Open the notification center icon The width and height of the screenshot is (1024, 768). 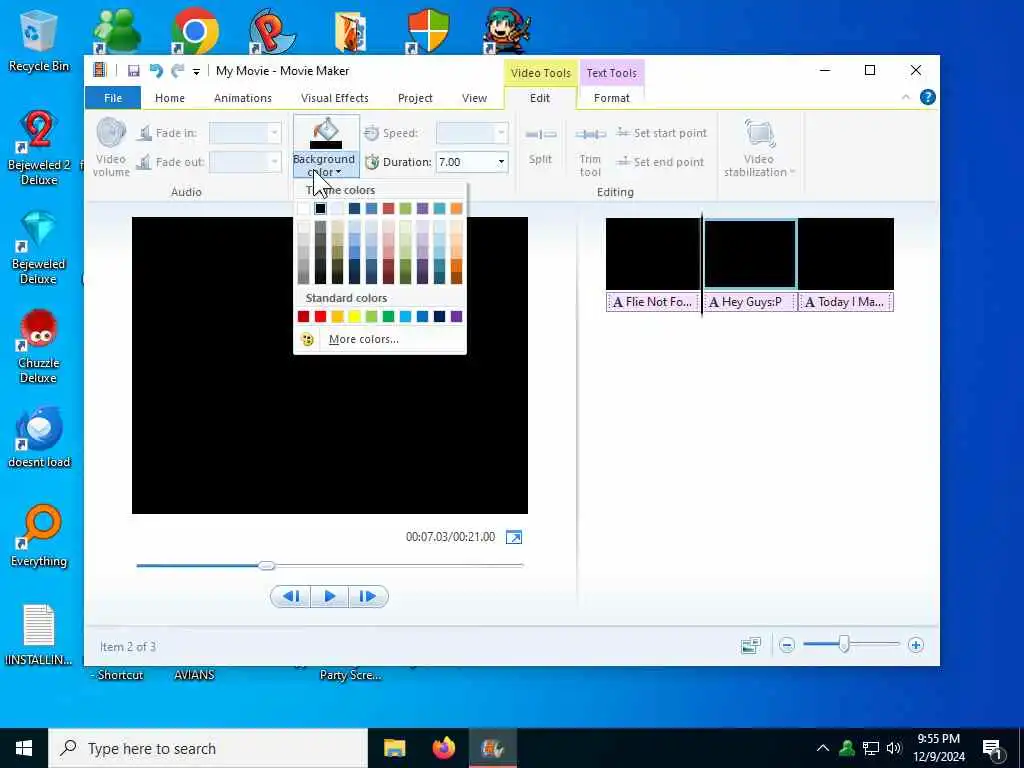click(992, 749)
